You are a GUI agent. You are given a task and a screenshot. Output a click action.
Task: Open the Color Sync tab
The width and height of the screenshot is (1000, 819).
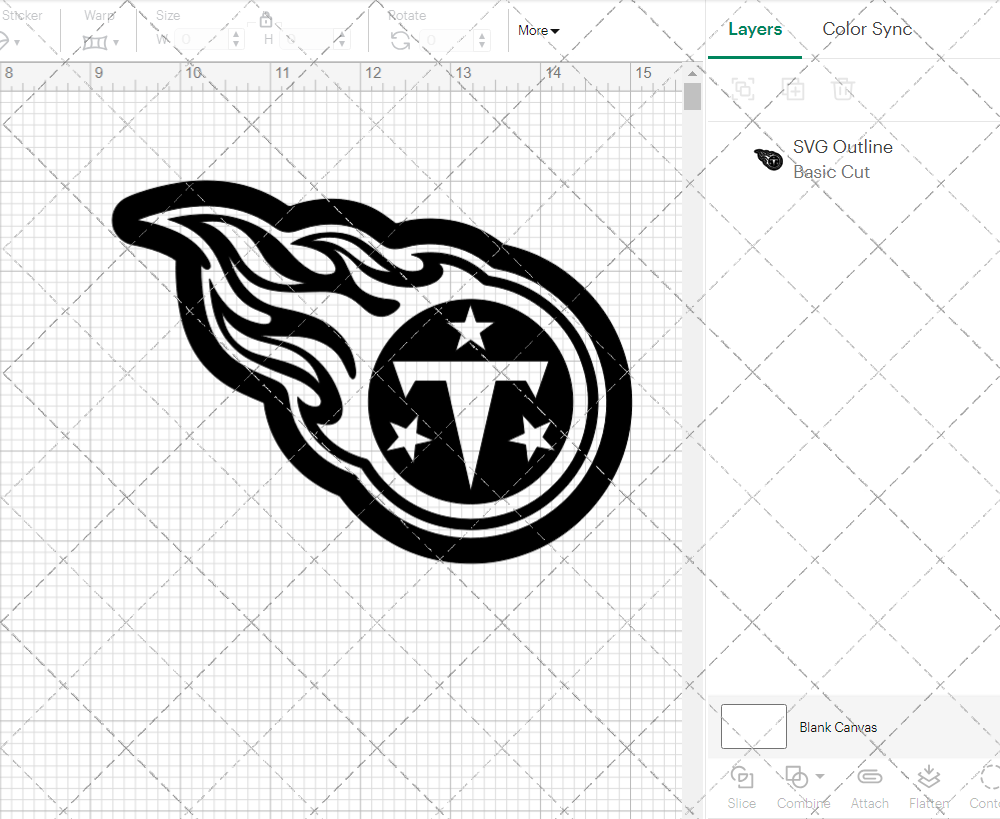click(867, 29)
